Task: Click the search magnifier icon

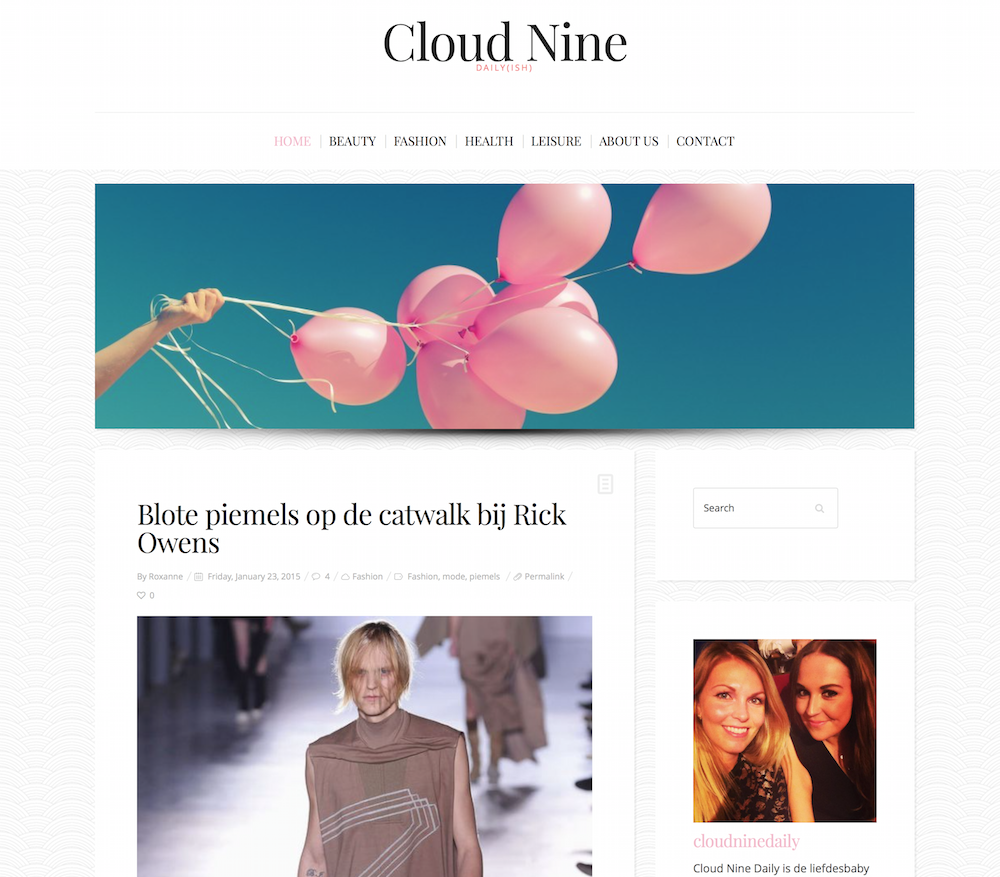Action: tap(820, 508)
